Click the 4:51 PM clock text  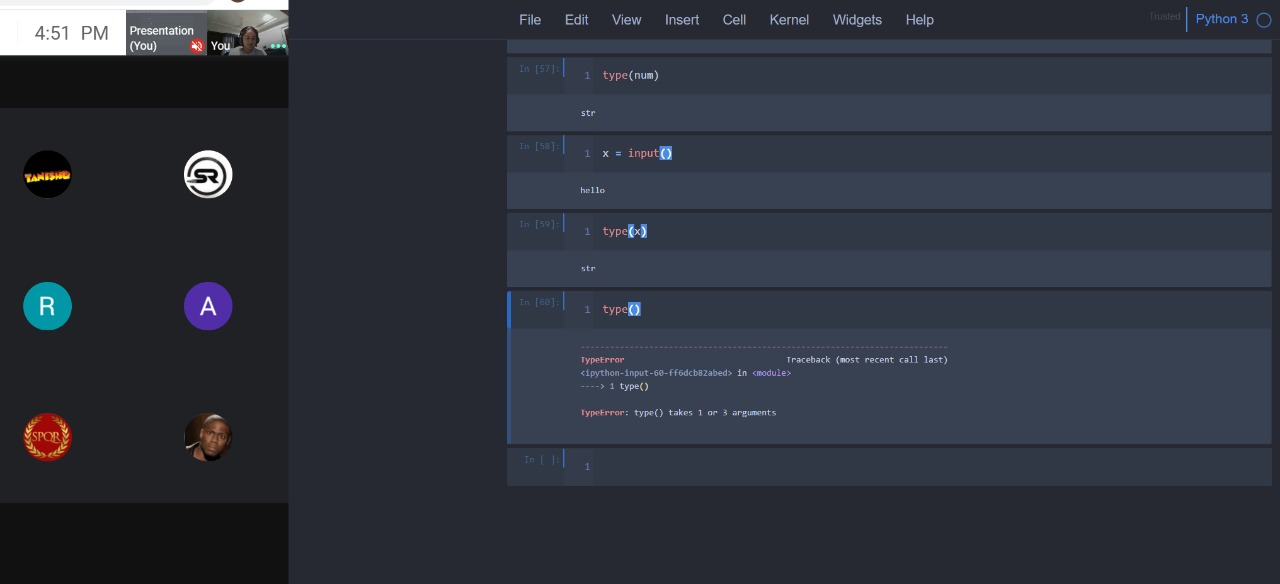click(x=71, y=33)
